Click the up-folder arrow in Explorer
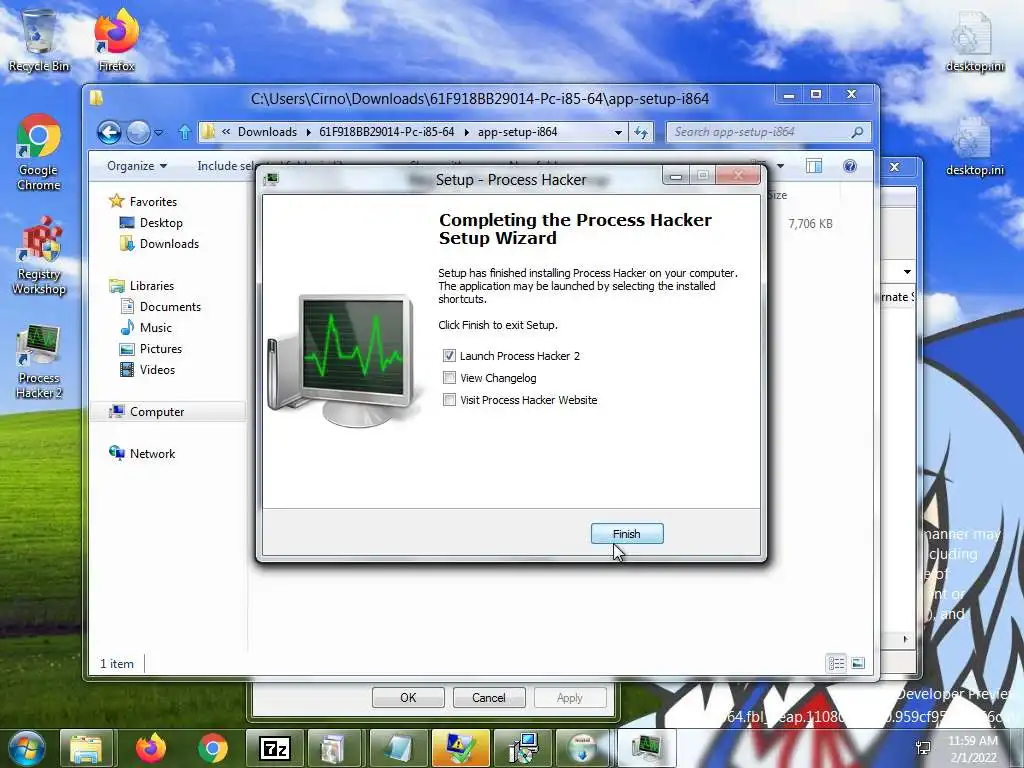This screenshot has width=1024, height=768. click(x=185, y=133)
